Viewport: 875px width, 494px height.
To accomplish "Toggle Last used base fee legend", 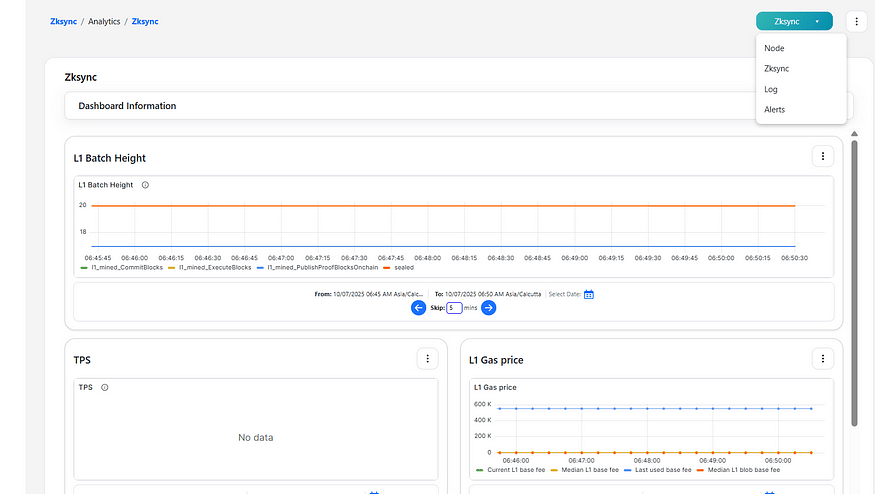I will click(x=657, y=470).
